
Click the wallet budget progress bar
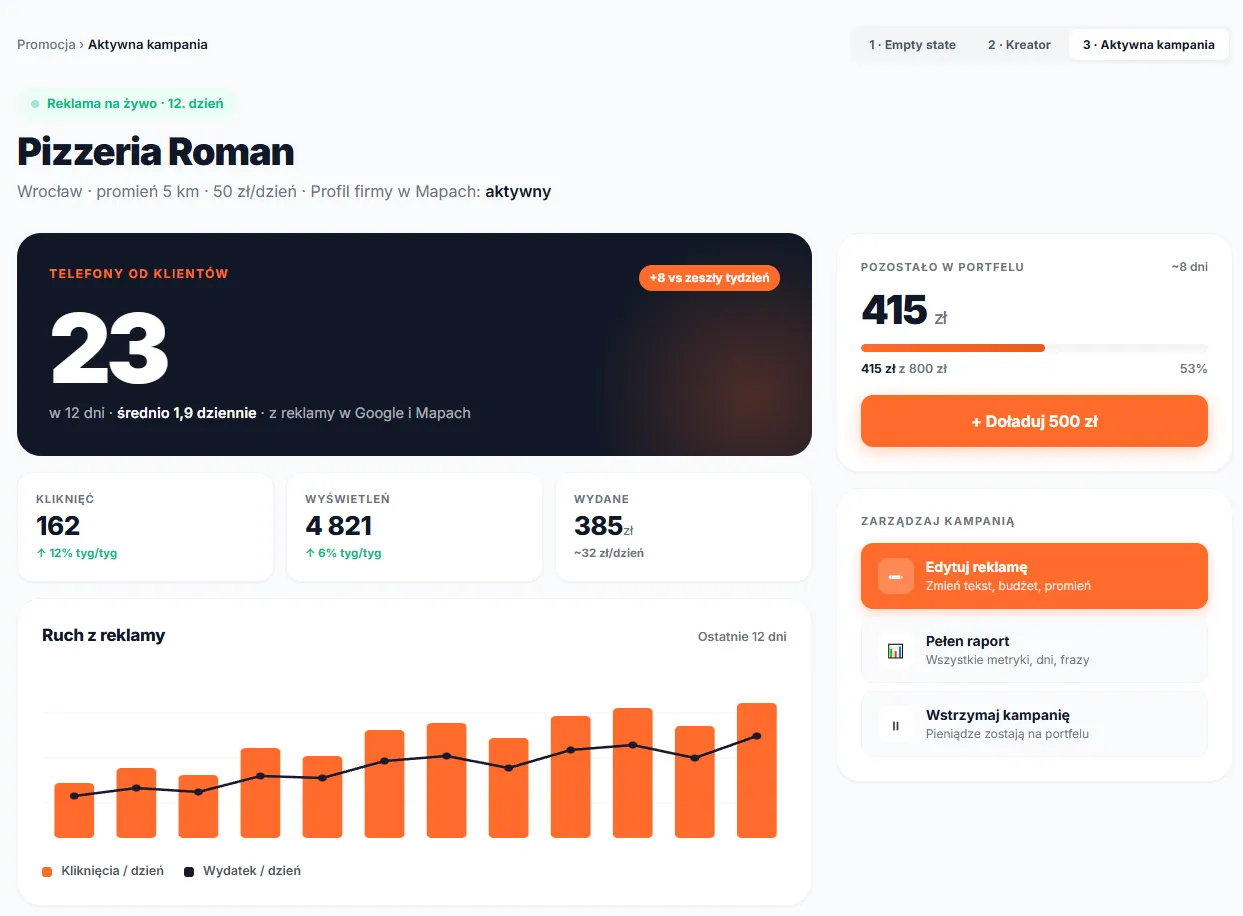pyautogui.click(x=1034, y=348)
